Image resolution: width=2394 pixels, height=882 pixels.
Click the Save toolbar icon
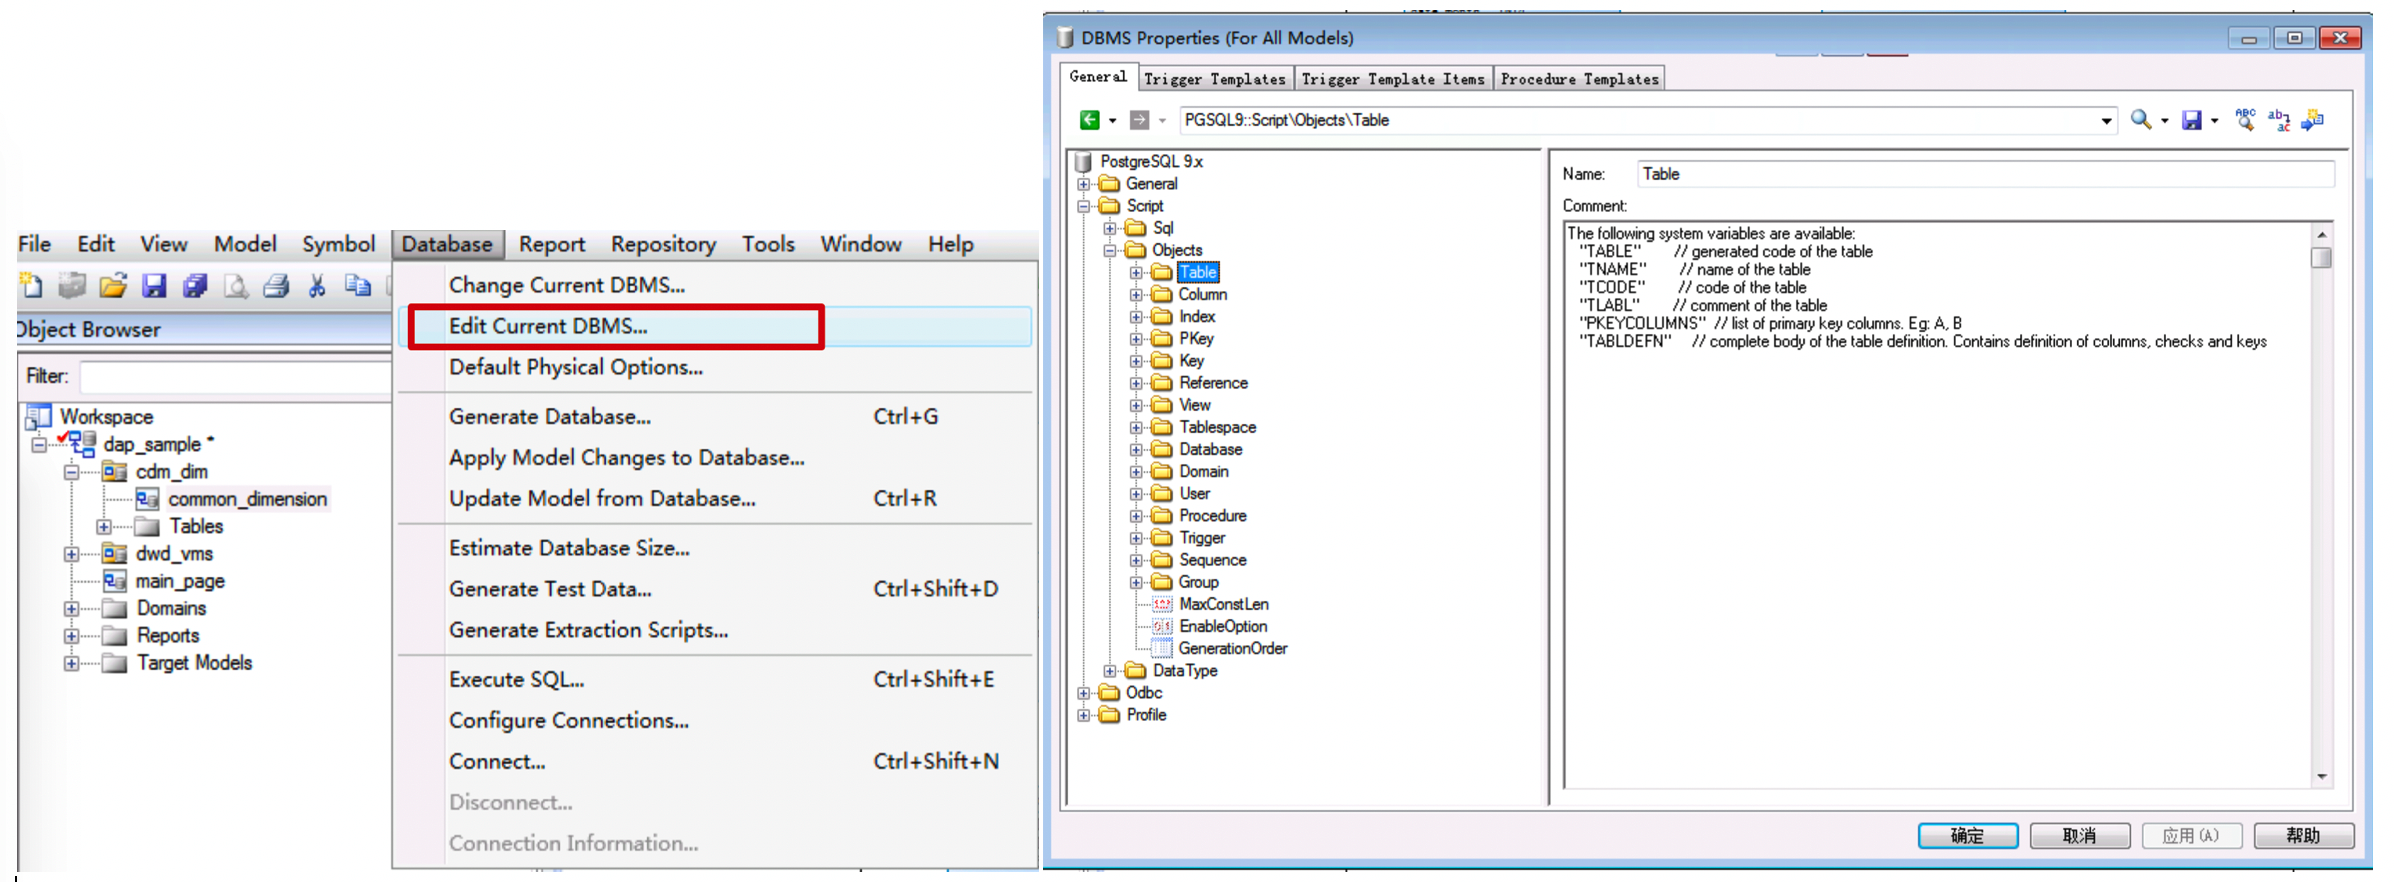(x=154, y=286)
